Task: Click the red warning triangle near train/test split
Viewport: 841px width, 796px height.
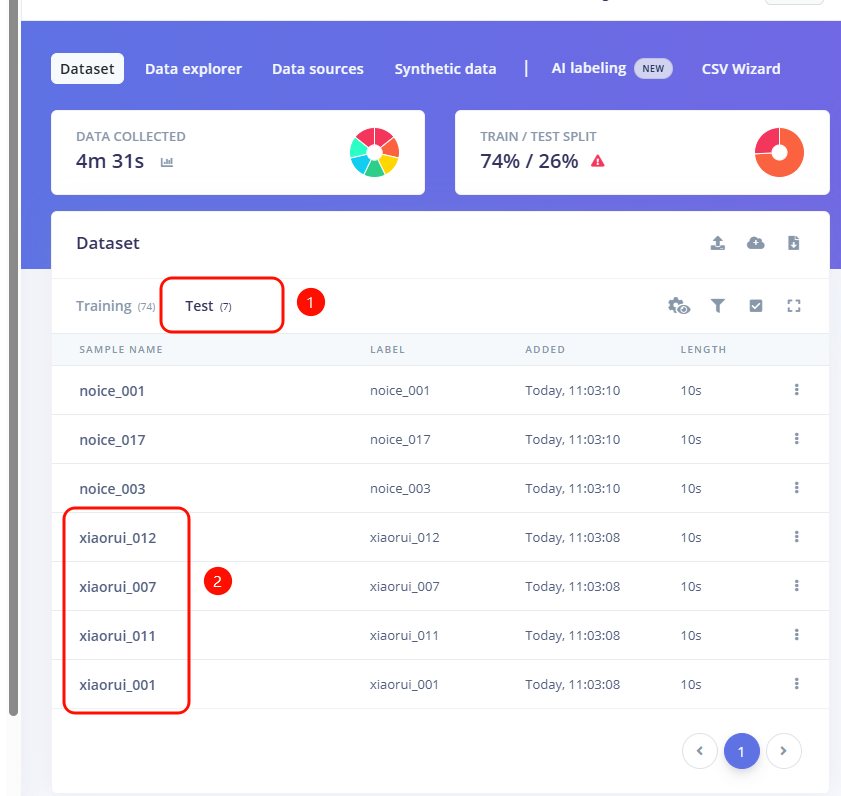Action: coord(598,161)
